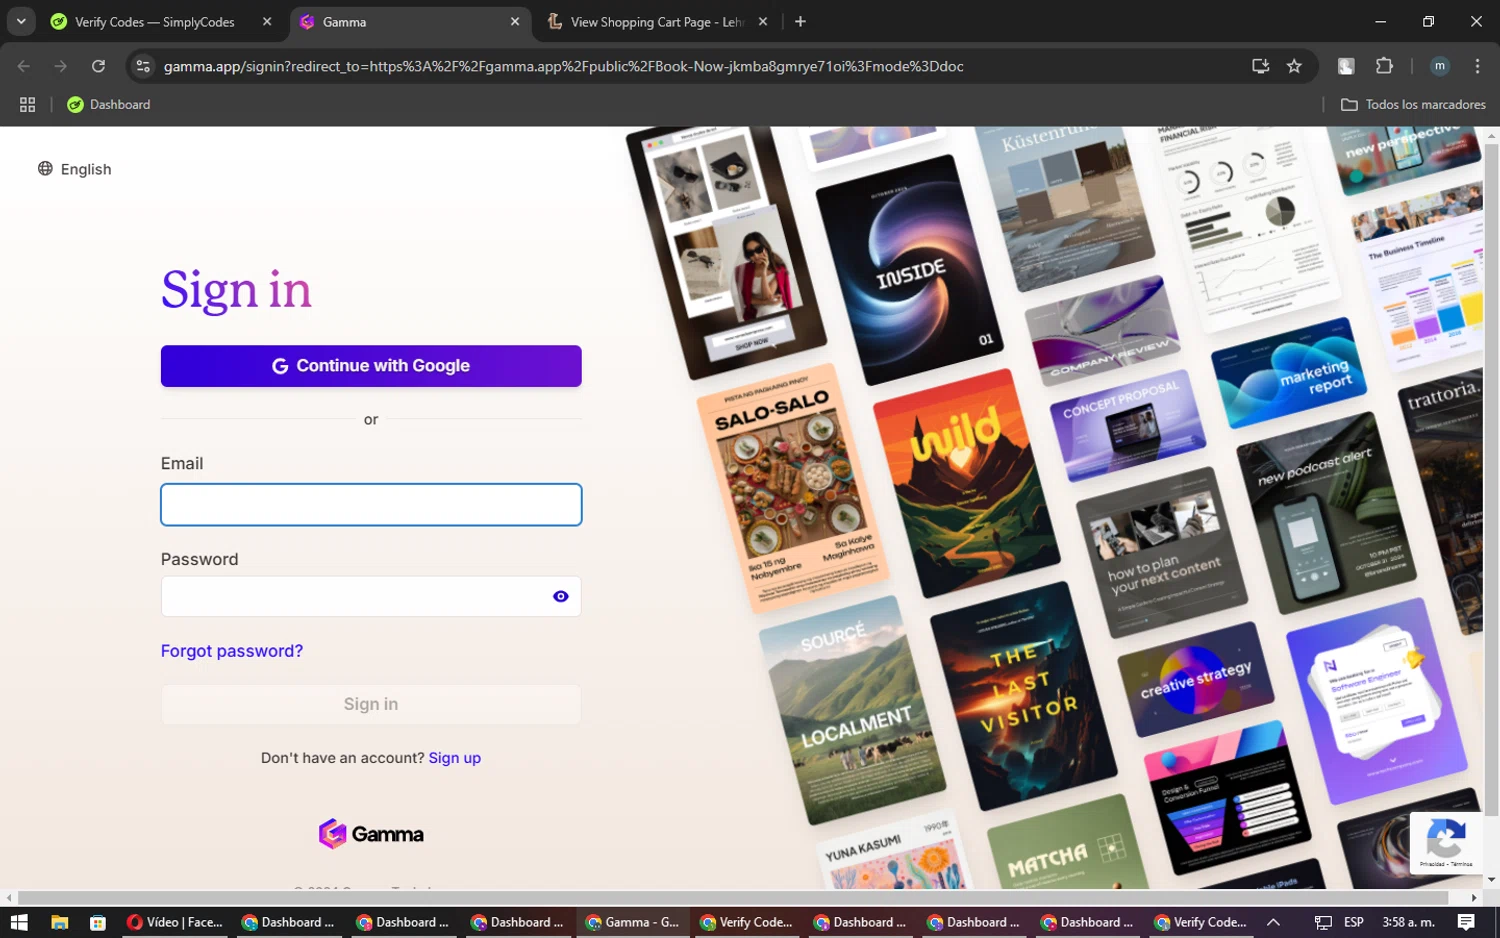Open the English language selector

click(75, 169)
